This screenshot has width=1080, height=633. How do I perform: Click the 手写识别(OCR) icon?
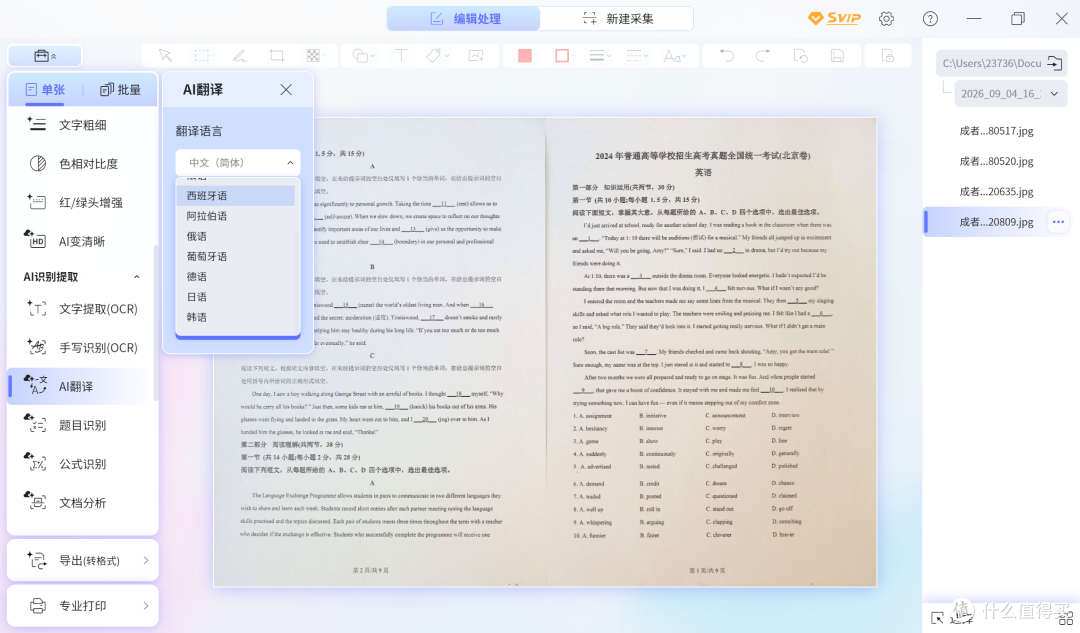tap(37, 347)
